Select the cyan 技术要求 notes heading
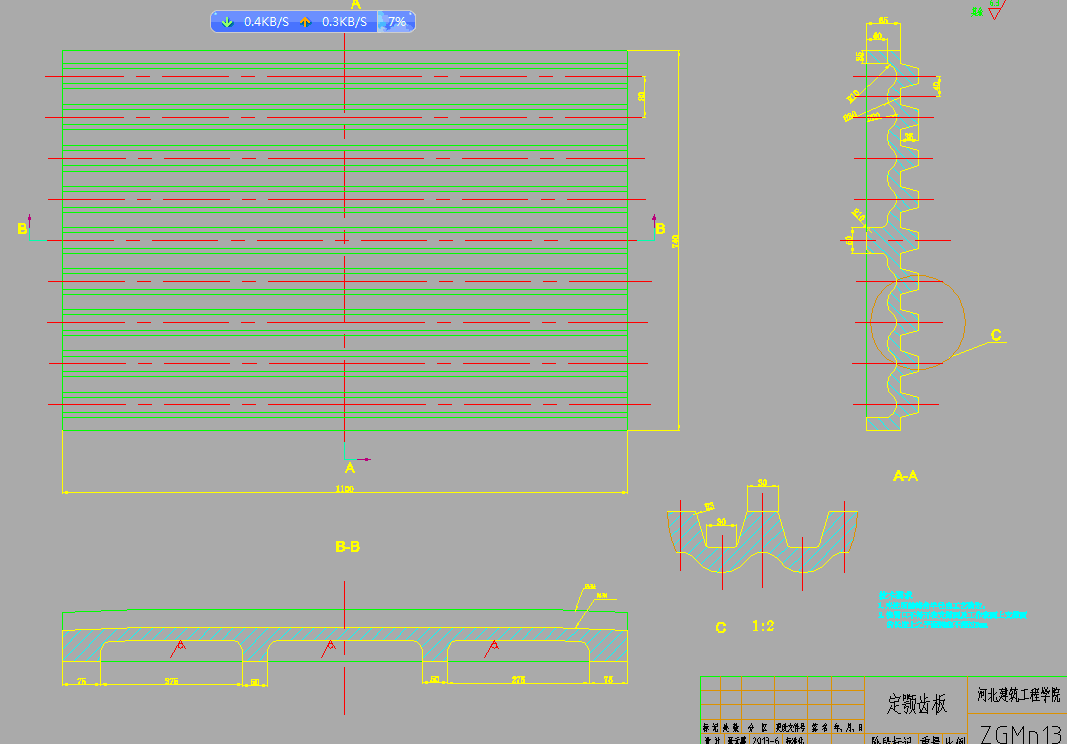Screen dimensions: 1067x744 [896, 595]
